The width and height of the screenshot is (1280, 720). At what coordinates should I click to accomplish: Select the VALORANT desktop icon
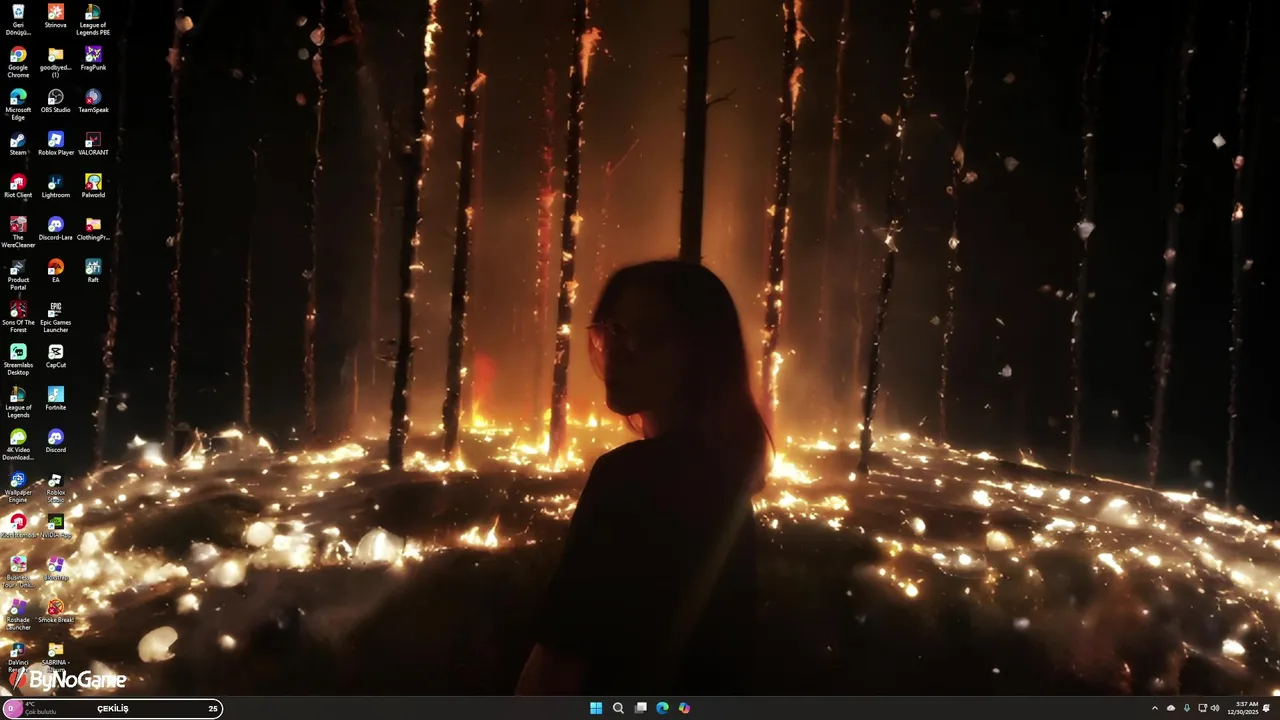pos(93,144)
